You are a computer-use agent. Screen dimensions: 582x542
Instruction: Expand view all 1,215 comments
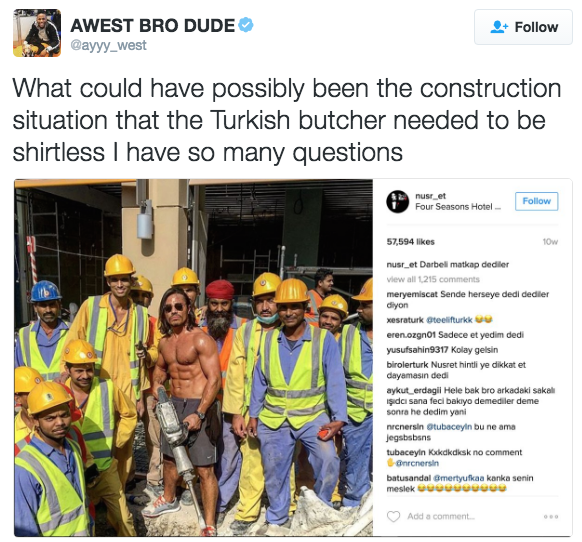433,279
